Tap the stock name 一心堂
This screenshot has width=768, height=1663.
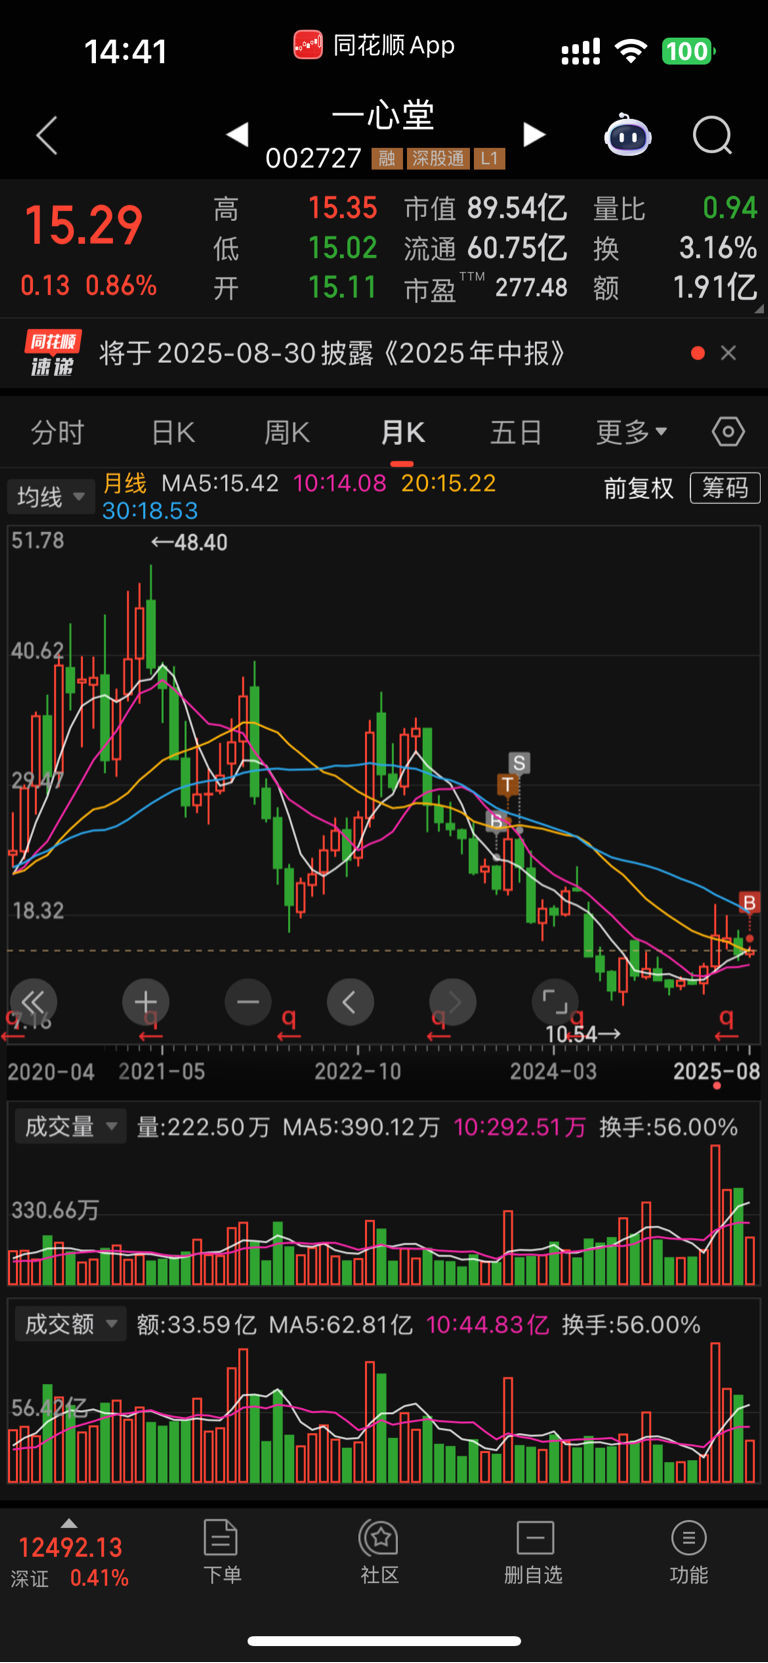[383, 115]
